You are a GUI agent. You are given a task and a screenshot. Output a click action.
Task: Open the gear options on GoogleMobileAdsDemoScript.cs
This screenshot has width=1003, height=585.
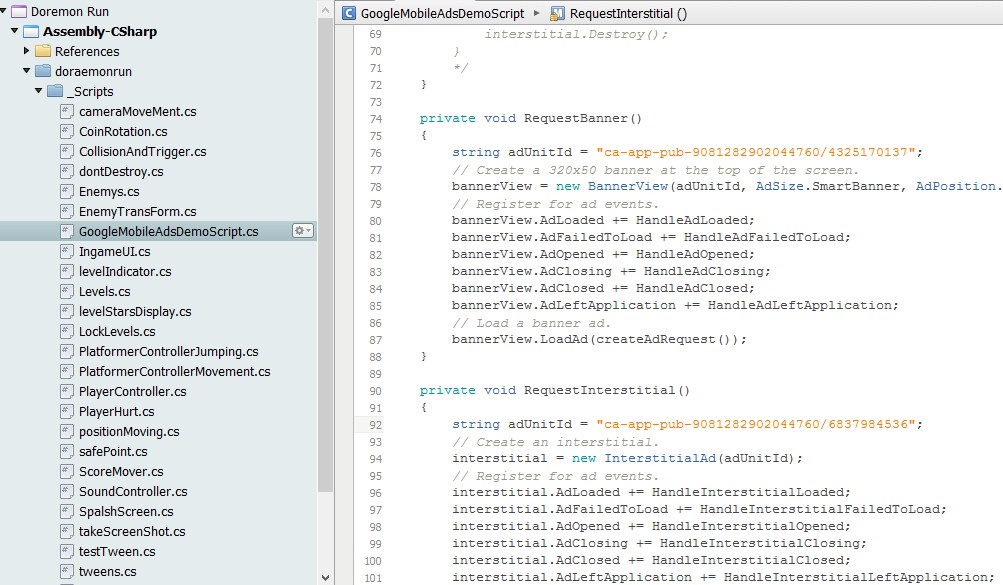click(302, 231)
